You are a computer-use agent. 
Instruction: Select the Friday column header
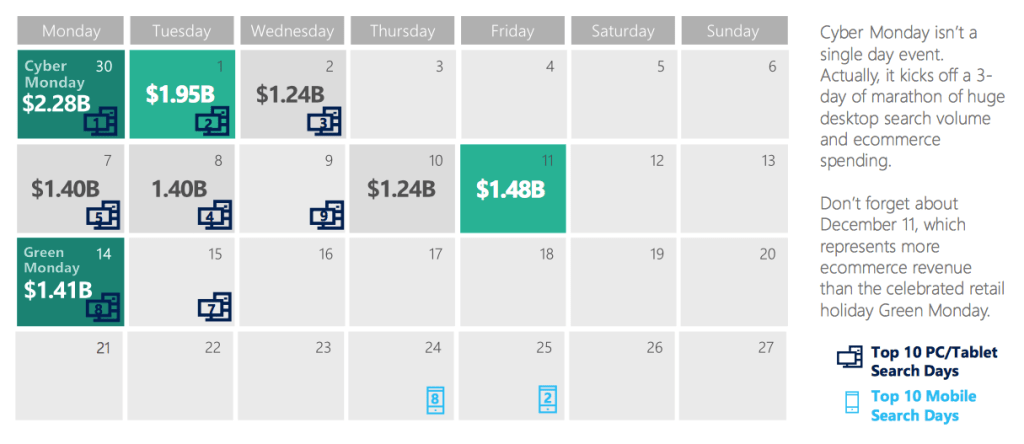click(x=513, y=31)
